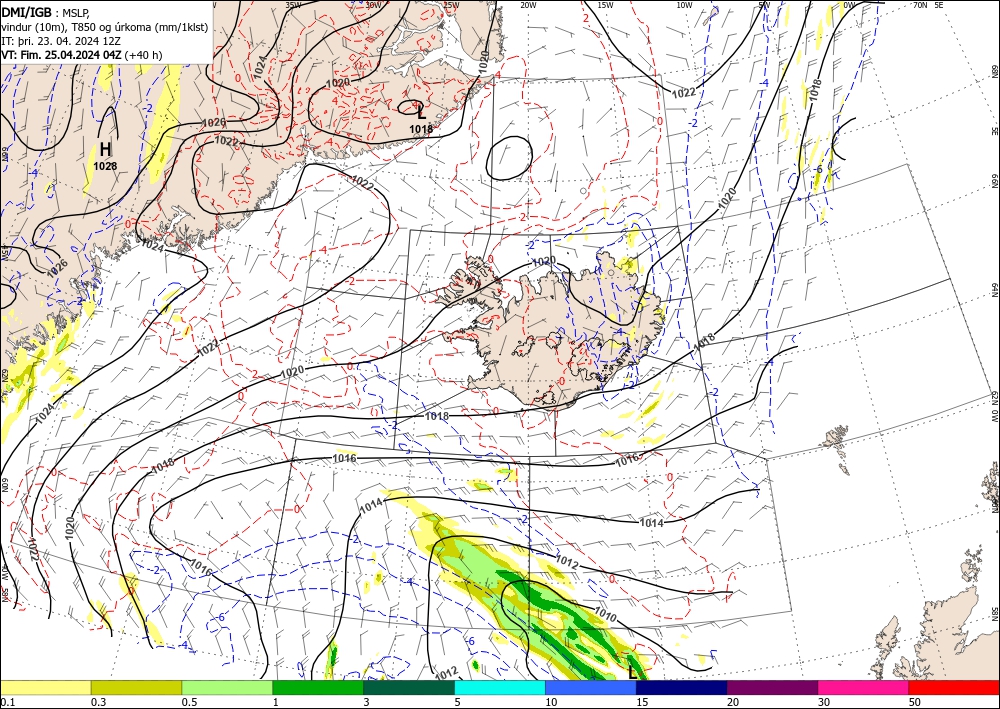Click the '50' legend value

pyautogui.click(x=915, y=702)
